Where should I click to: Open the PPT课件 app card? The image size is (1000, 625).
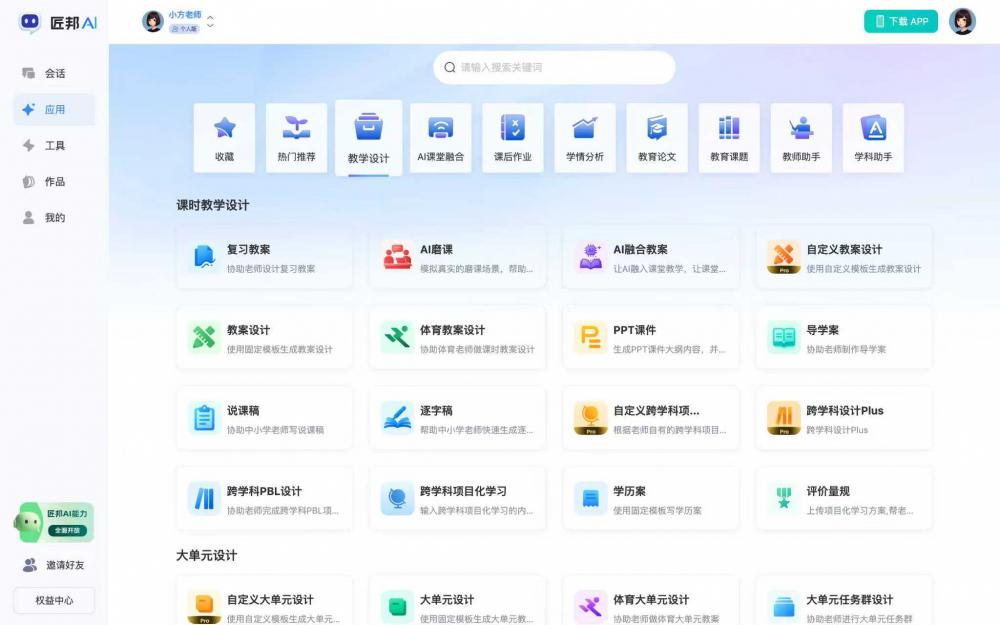pos(650,338)
